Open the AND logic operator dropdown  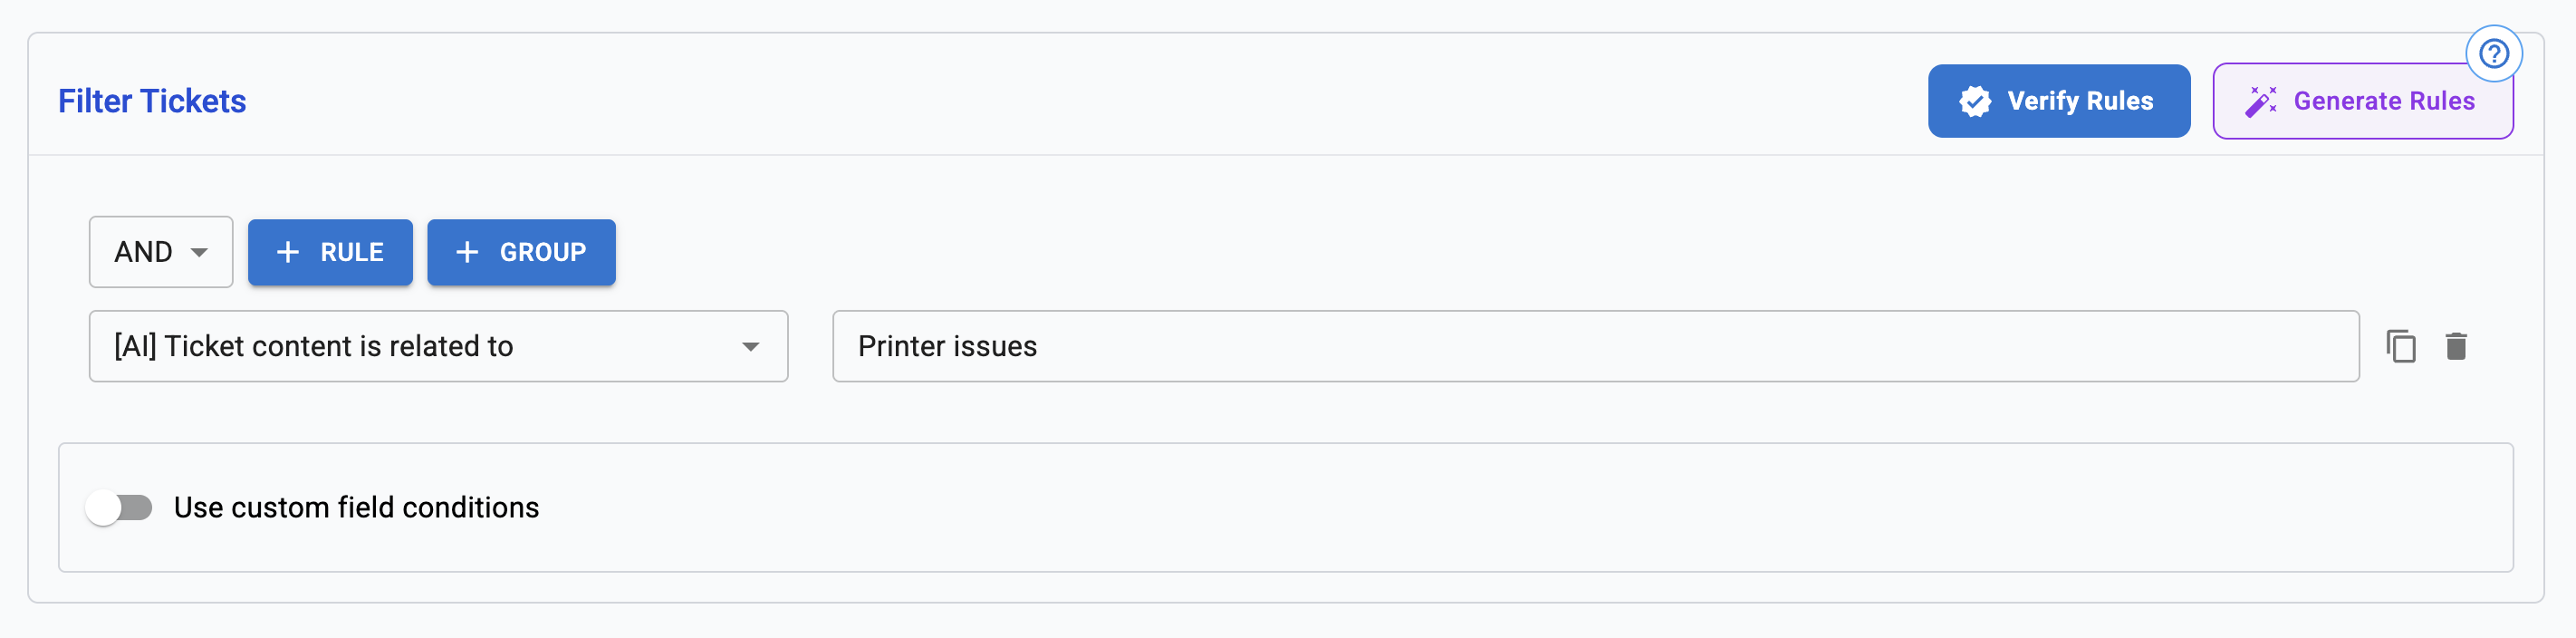(x=160, y=252)
